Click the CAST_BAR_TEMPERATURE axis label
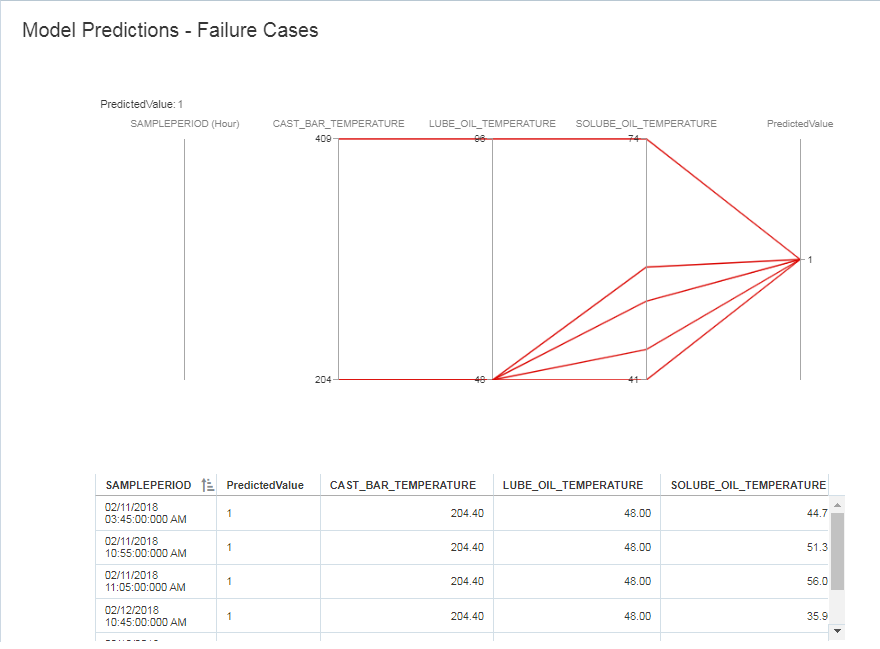 338,123
